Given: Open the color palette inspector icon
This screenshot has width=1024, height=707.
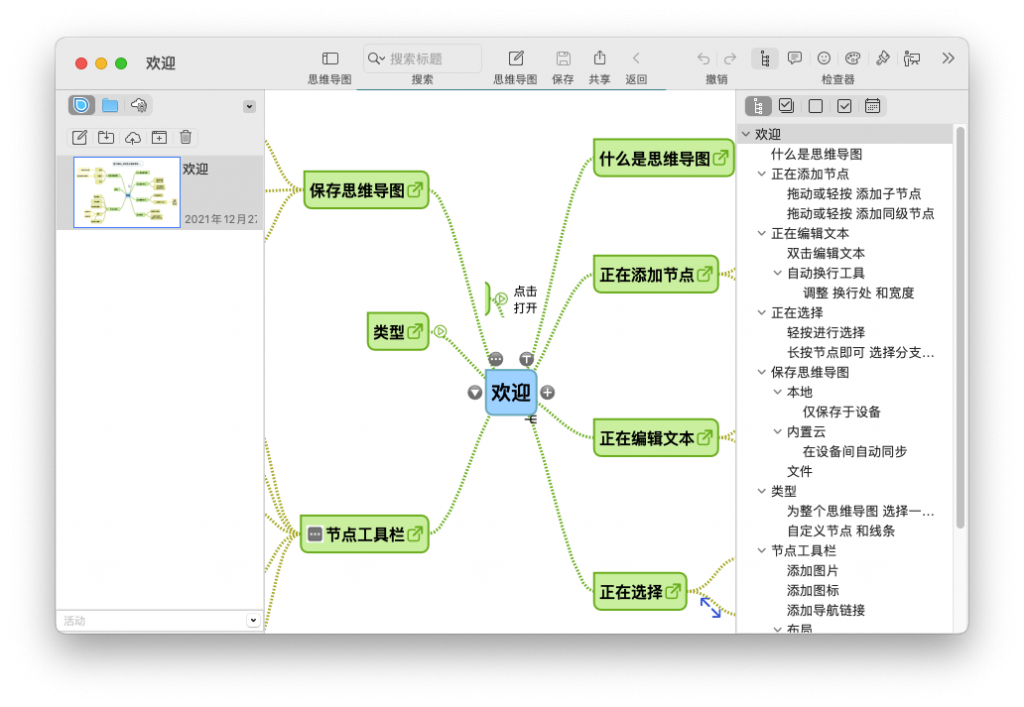Looking at the screenshot, I should point(853,58).
